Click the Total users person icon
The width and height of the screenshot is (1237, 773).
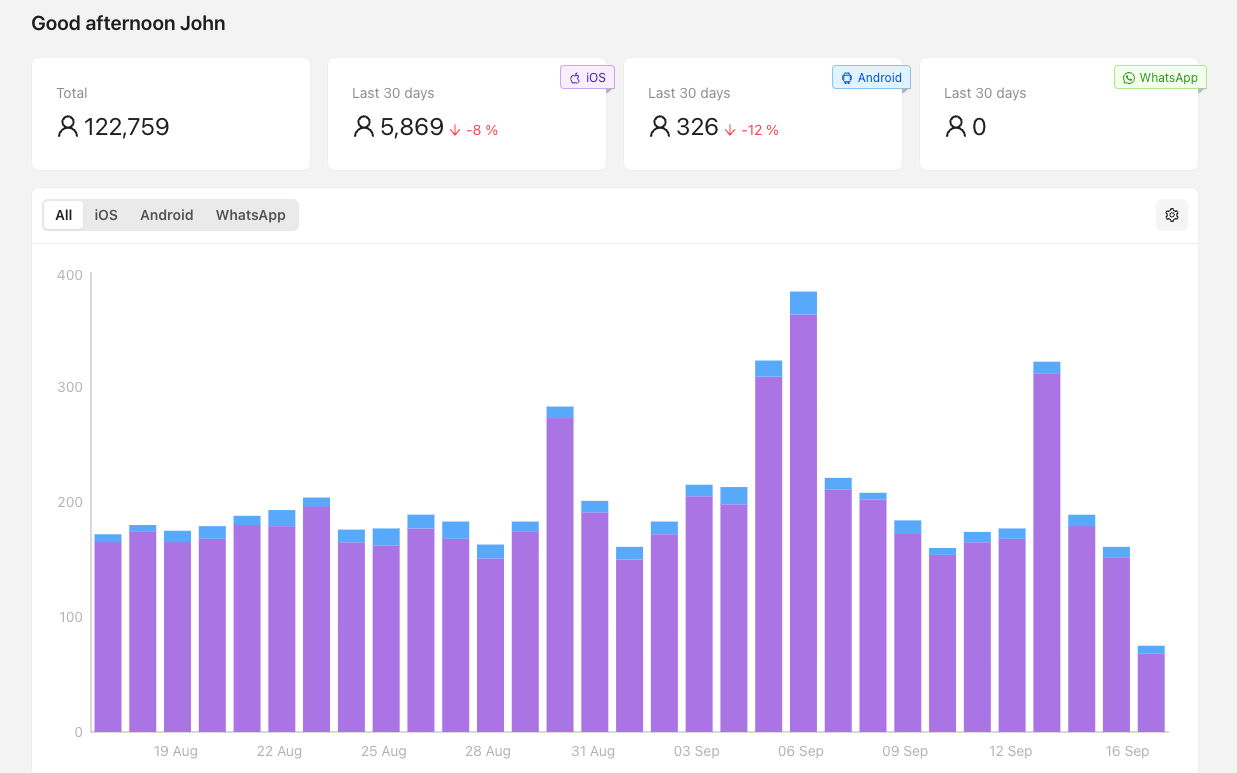click(x=68, y=127)
